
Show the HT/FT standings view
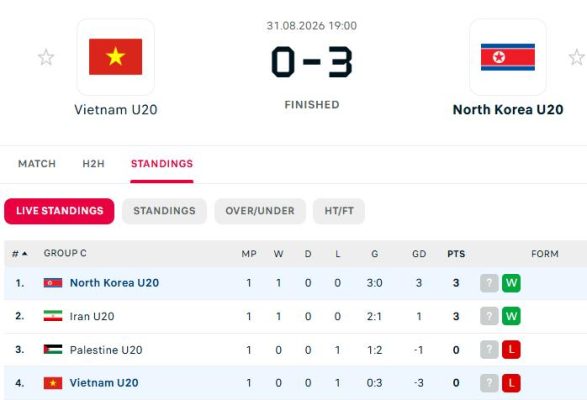339,211
